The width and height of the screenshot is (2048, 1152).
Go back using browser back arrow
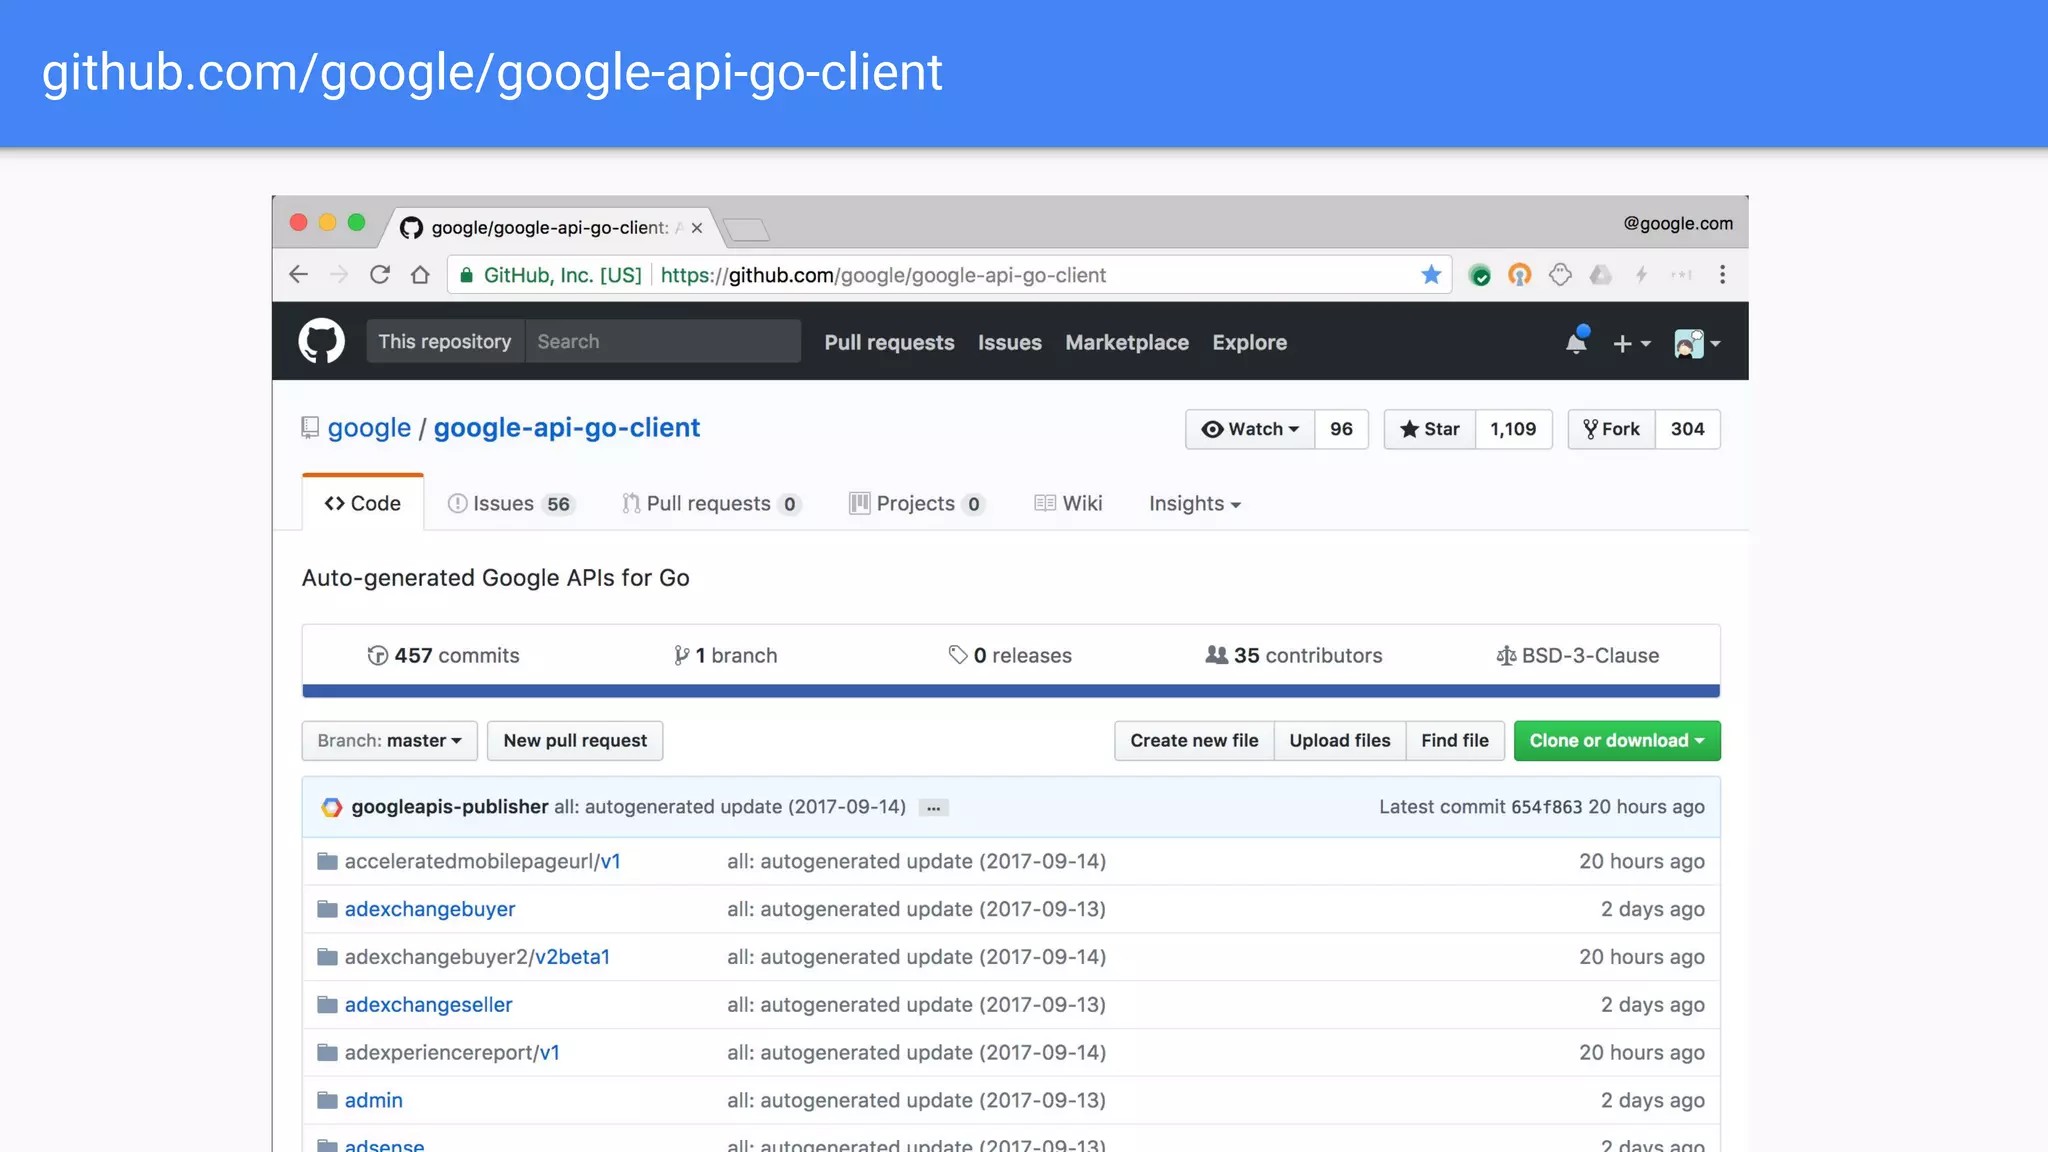(298, 275)
